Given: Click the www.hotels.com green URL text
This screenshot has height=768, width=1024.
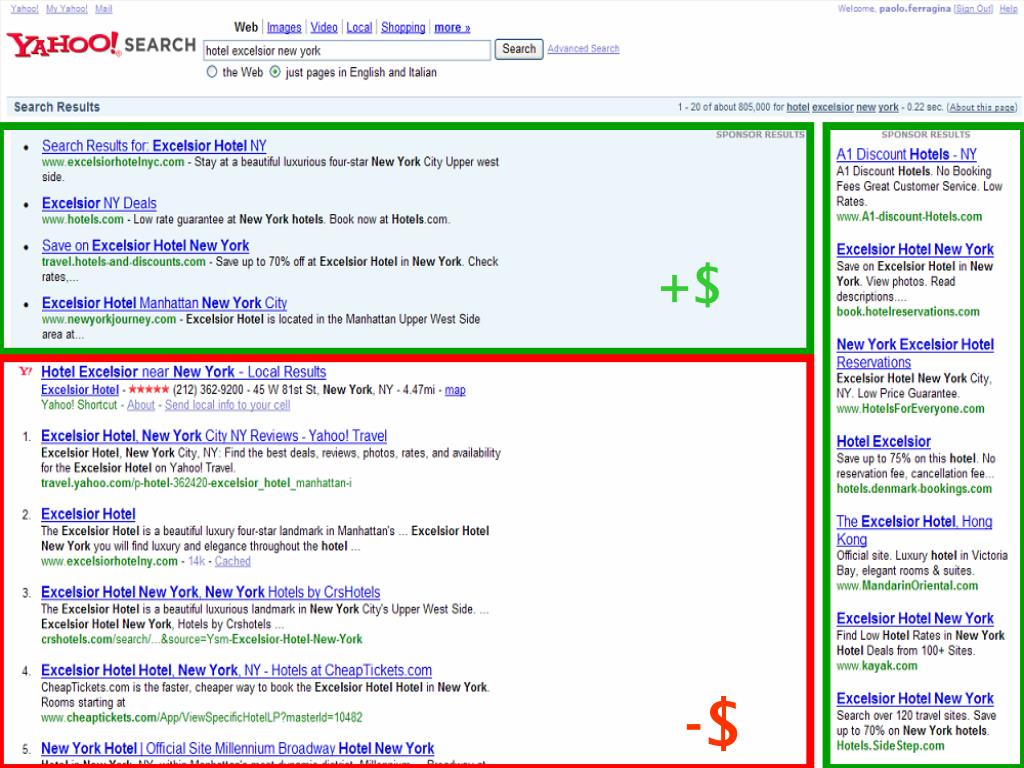Looking at the screenshot, I should pos(82,219).
